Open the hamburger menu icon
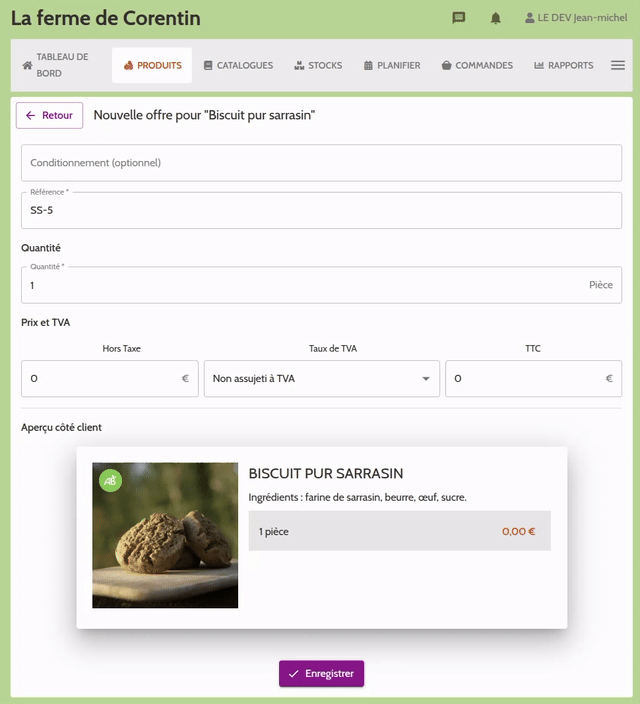640x704 pixels. click(618, 65)
